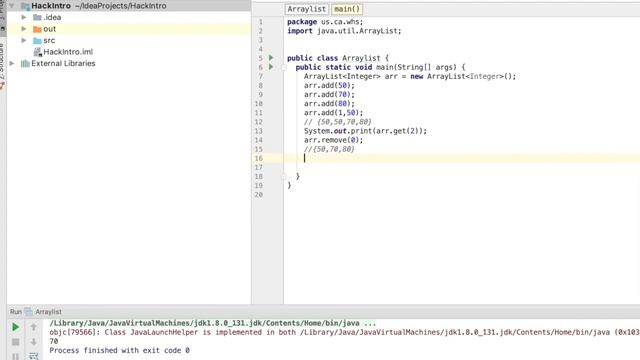Click the pause output icon in Run panel
This screenshot has height=360, width=640.
(16, 356)
